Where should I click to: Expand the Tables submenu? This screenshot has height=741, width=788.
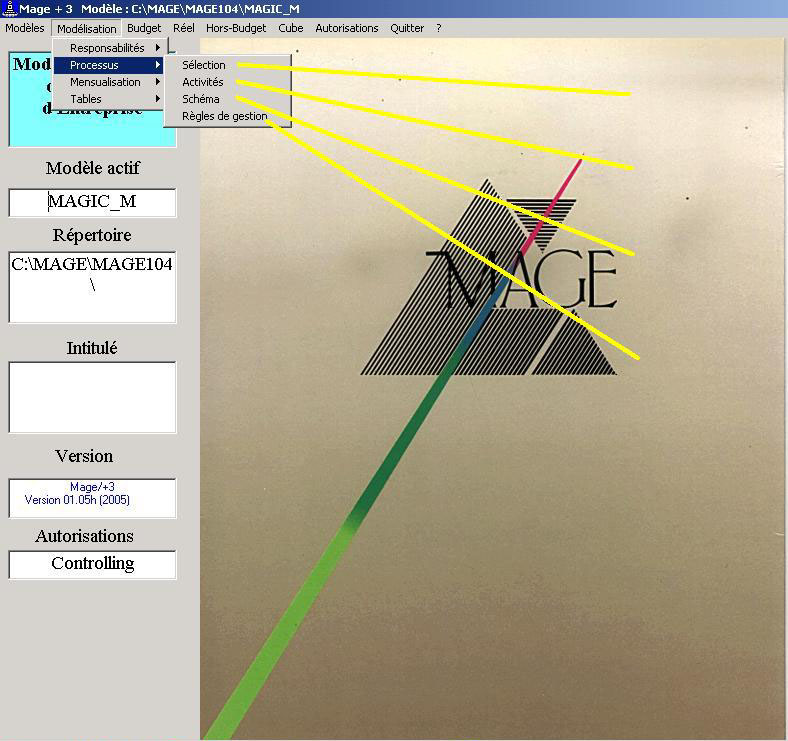pyautogui.click(x=108, y=99)
